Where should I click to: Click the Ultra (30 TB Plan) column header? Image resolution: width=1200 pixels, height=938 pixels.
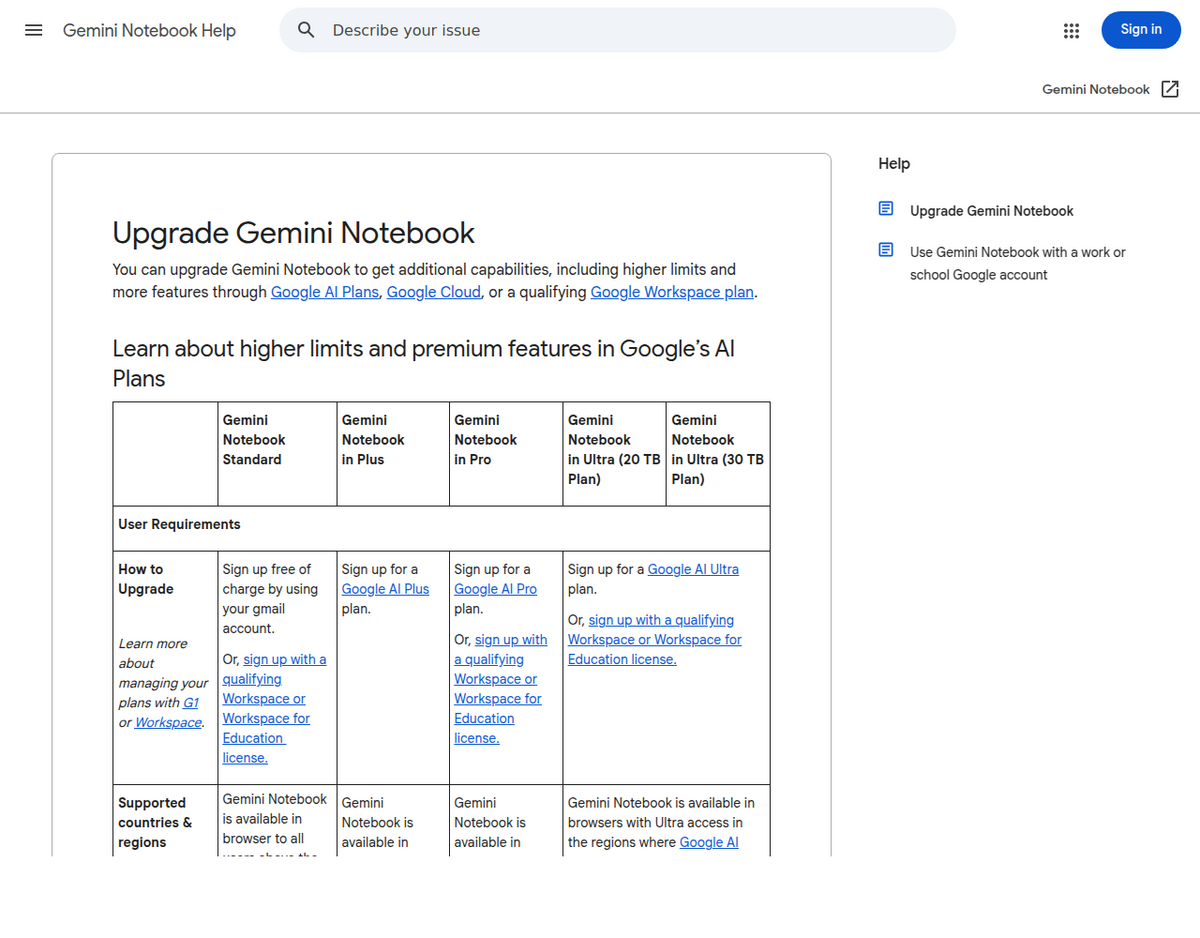pos(718,450)
